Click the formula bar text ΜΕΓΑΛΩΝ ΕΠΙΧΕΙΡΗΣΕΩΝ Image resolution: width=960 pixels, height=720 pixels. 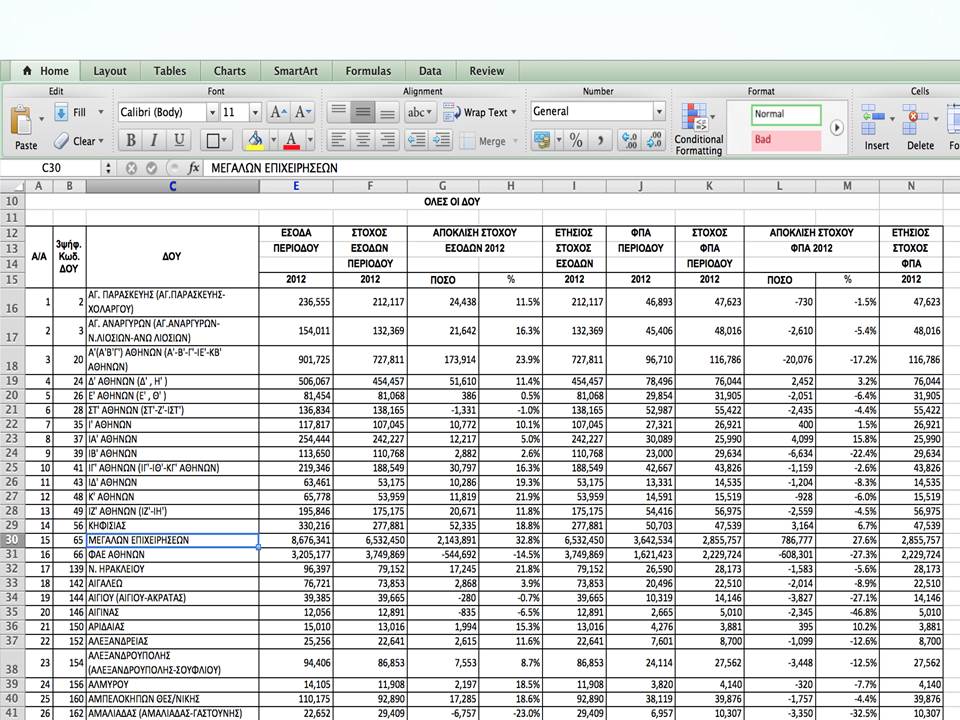[x=274, y=168]
